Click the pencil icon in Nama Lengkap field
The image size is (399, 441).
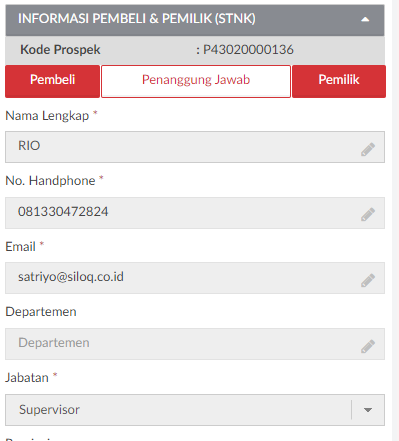(368, 149)
